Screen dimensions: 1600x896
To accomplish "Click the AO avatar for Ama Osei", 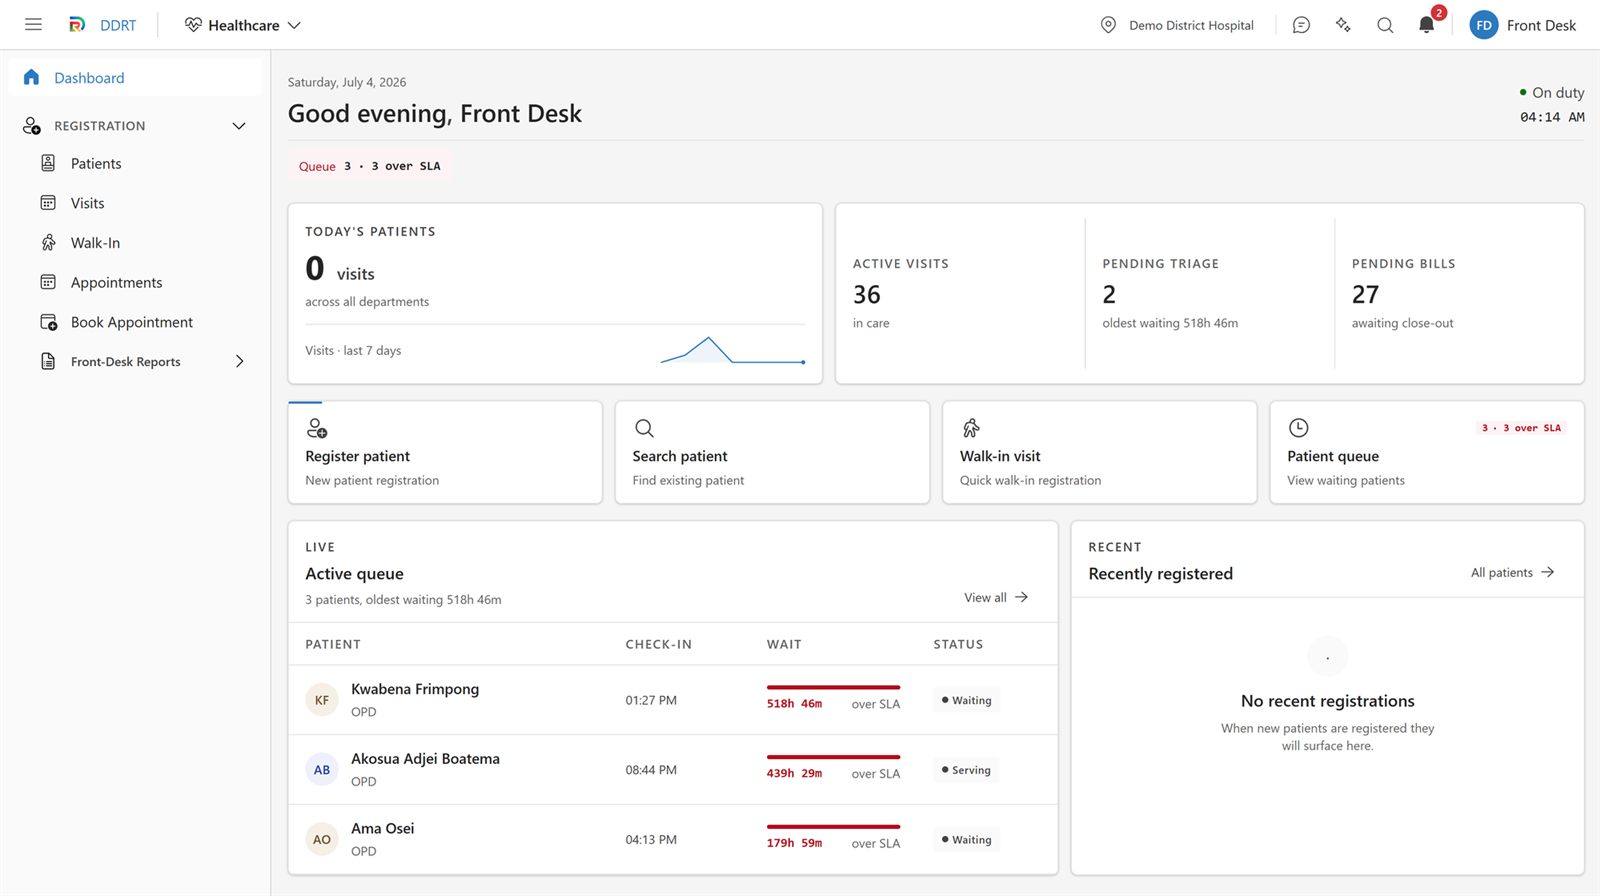I will click(x=322, y=839).
